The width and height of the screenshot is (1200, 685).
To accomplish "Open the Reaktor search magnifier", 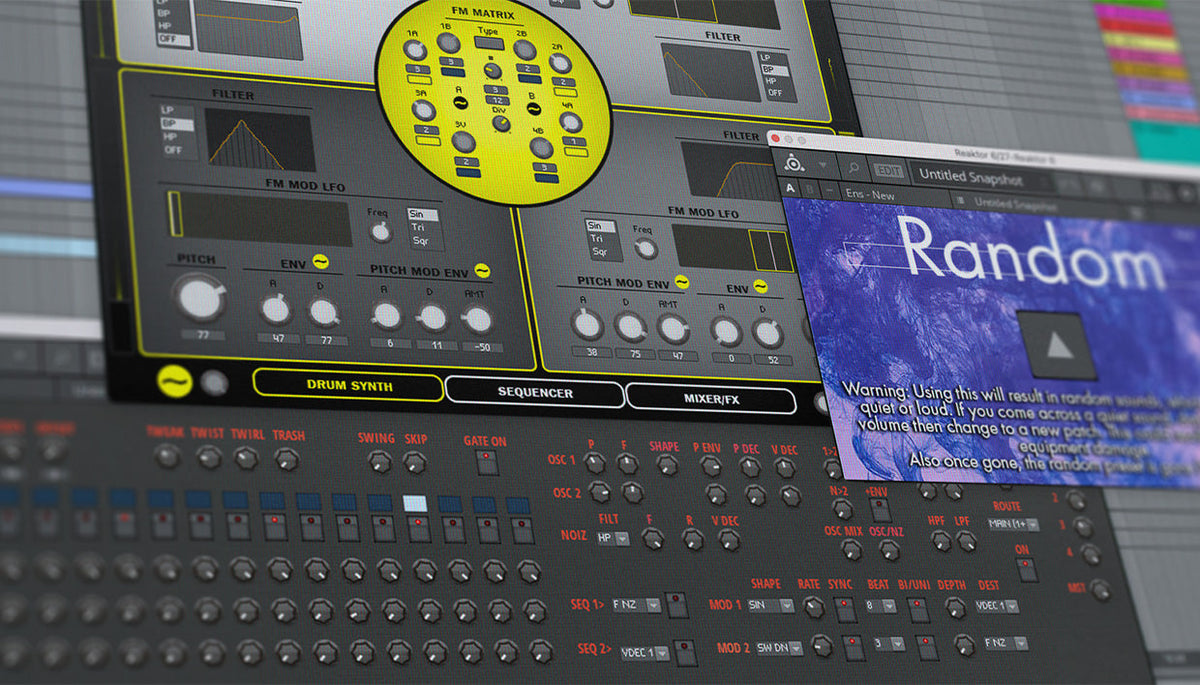I will tap(854, 169).
